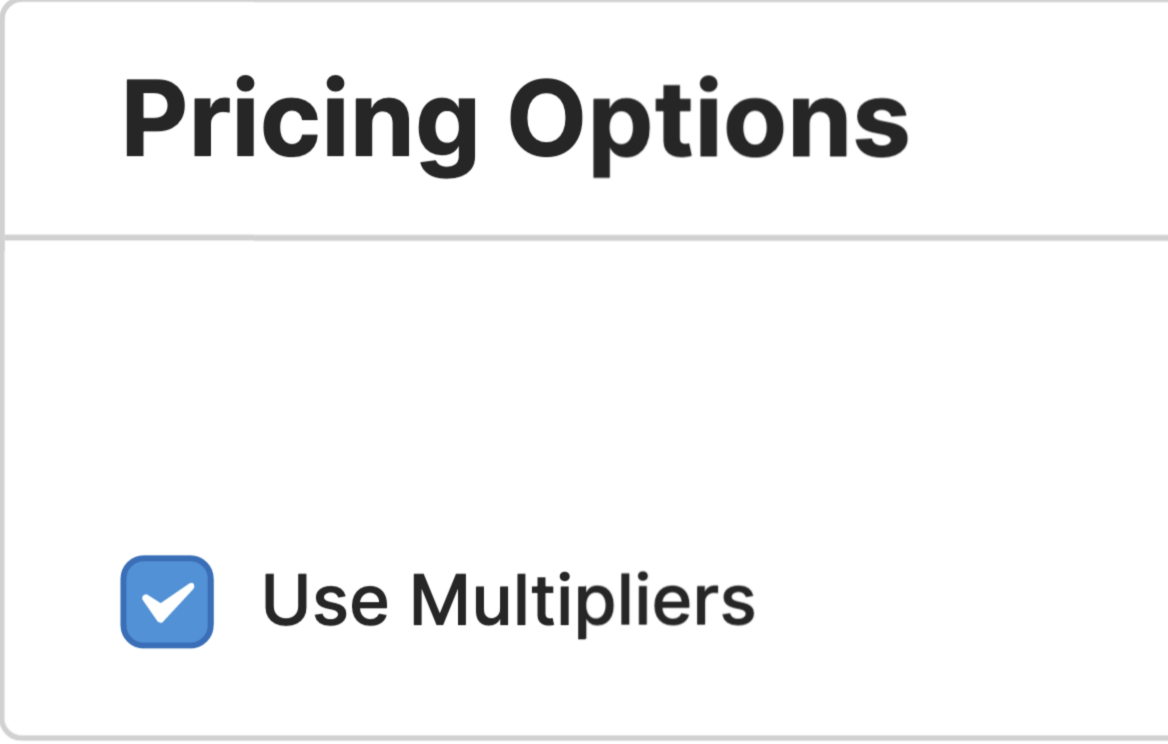Click the Use Multipliers row
The height and width of the screenshot is (744, 1168).
click(x=450, y=598)
